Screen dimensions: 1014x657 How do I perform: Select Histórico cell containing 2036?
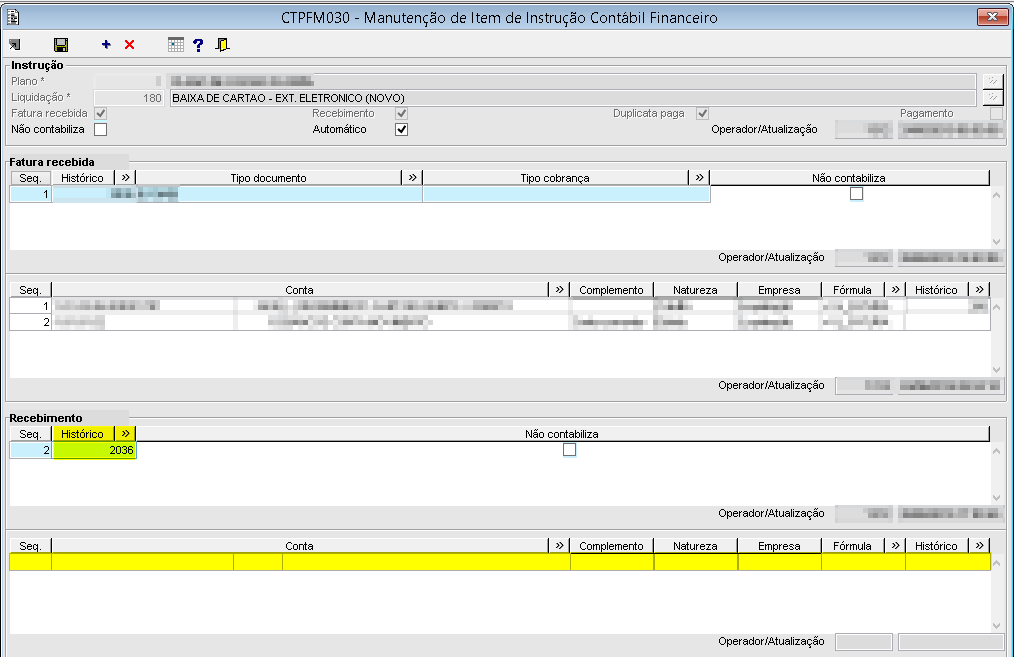(x=94, y=450)
